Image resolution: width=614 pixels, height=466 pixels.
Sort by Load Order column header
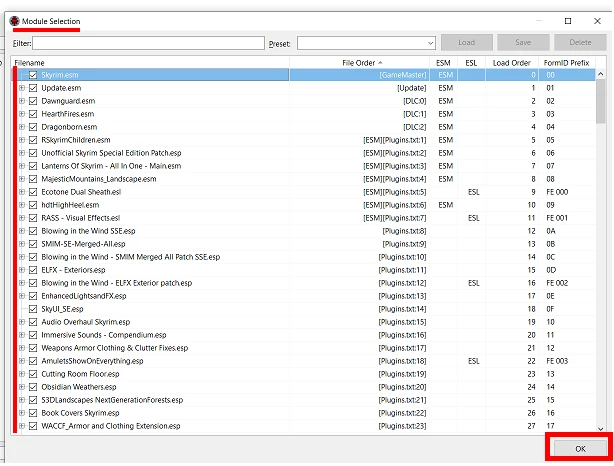(512, 63)
